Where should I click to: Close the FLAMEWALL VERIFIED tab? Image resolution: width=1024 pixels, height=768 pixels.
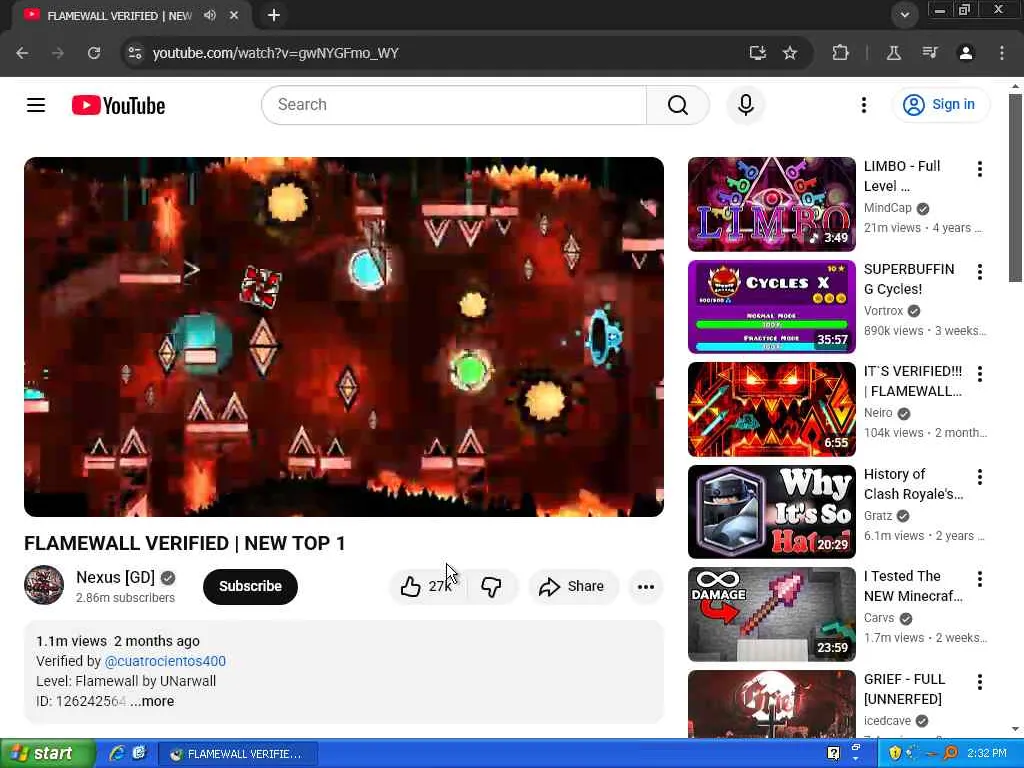(x=234, y=15)
